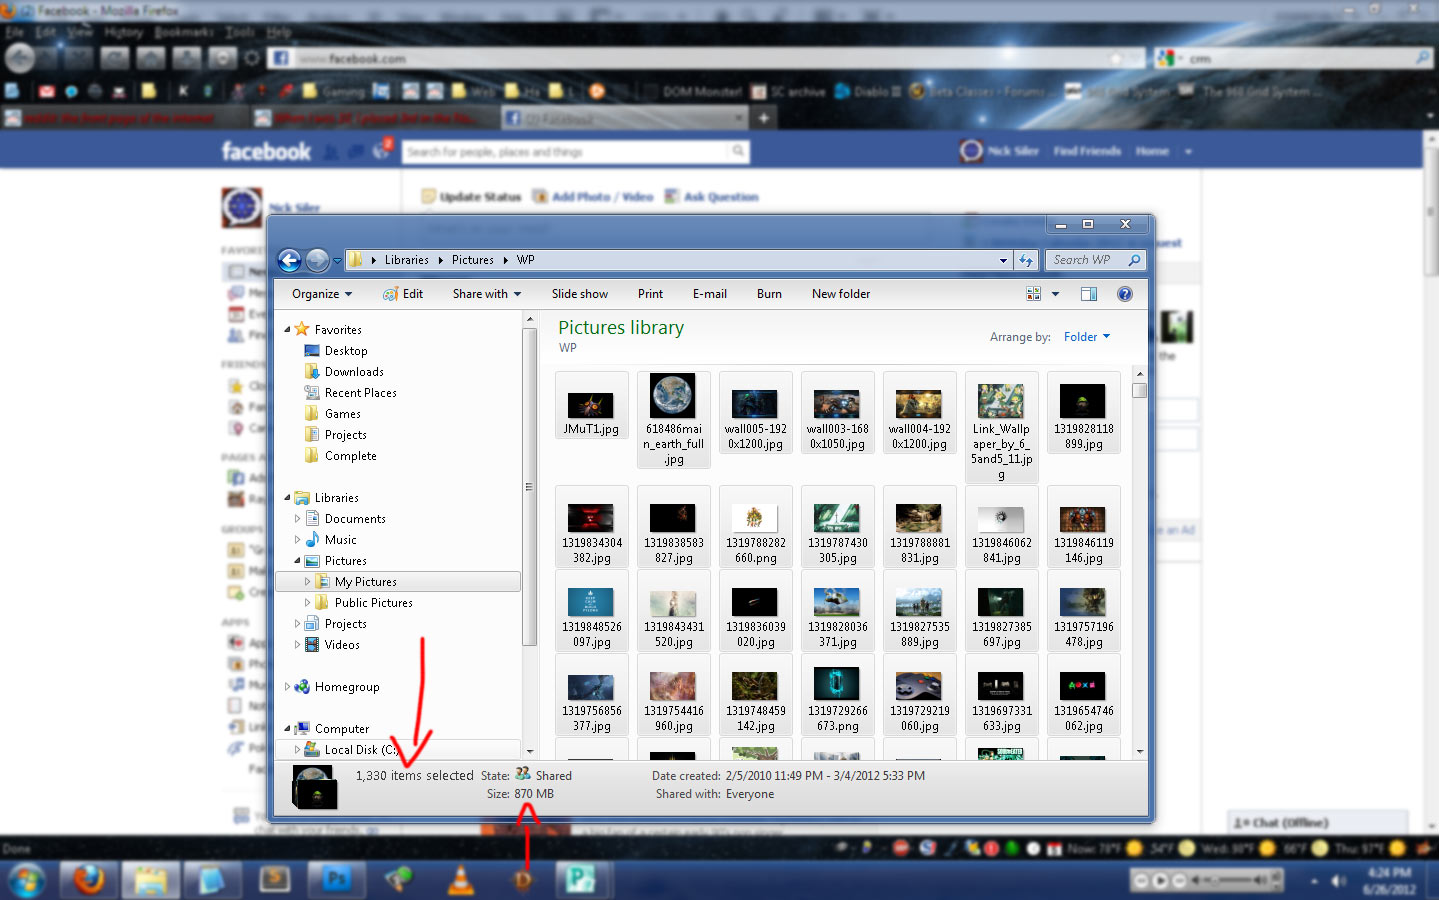The width and height of the screenshot is (1439, 900).
Task: Click the Search WP magnifier icon
Action: pos(1134,260)
